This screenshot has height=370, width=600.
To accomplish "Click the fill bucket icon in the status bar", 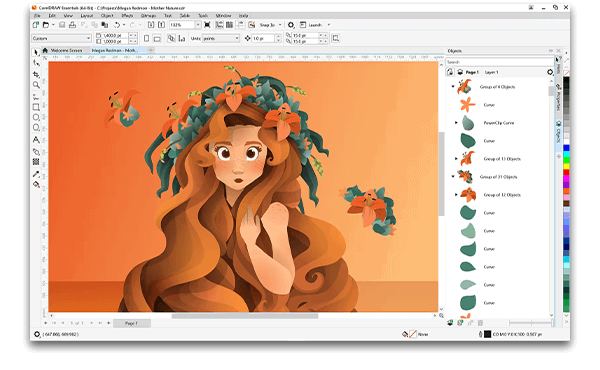I will 405,334.
